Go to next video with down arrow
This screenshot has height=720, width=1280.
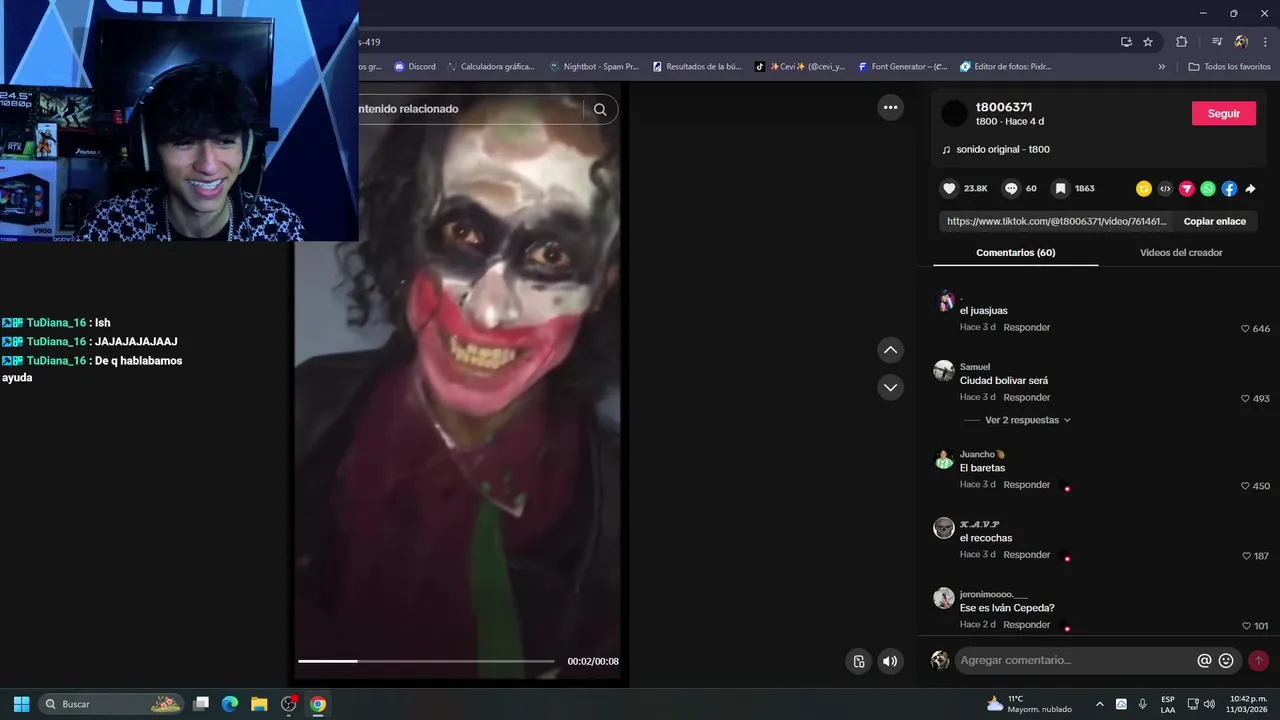pyautogui.click(x=890, y=387)
